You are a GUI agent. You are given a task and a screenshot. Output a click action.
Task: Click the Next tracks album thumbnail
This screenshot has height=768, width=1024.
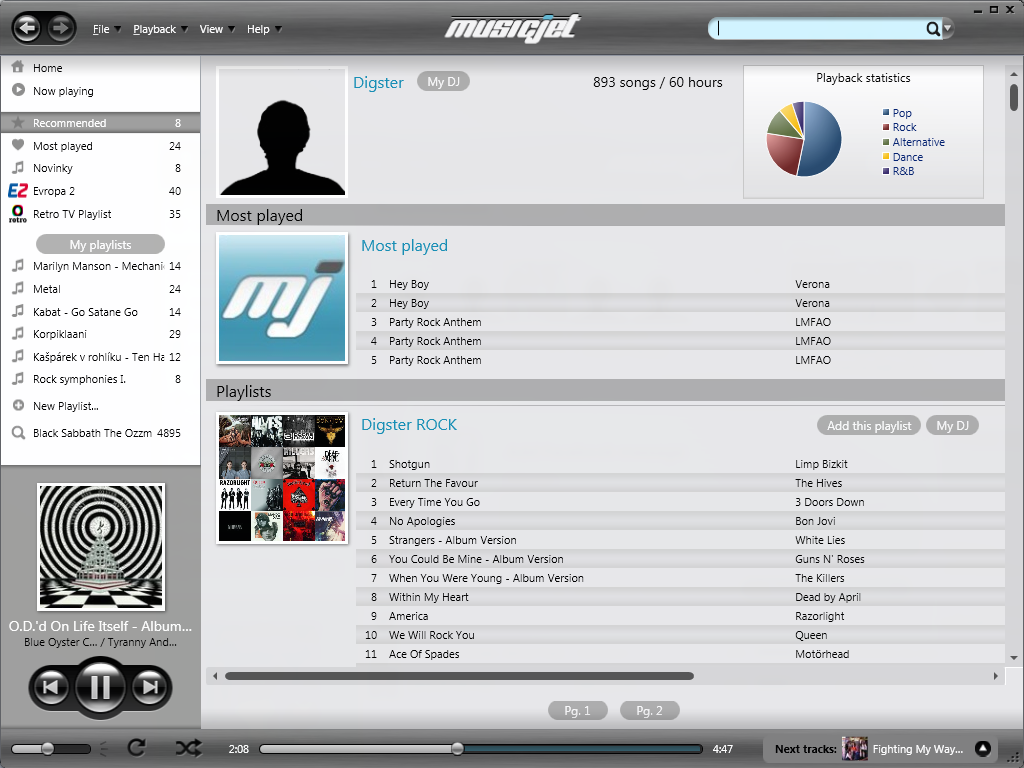[854, 749]
